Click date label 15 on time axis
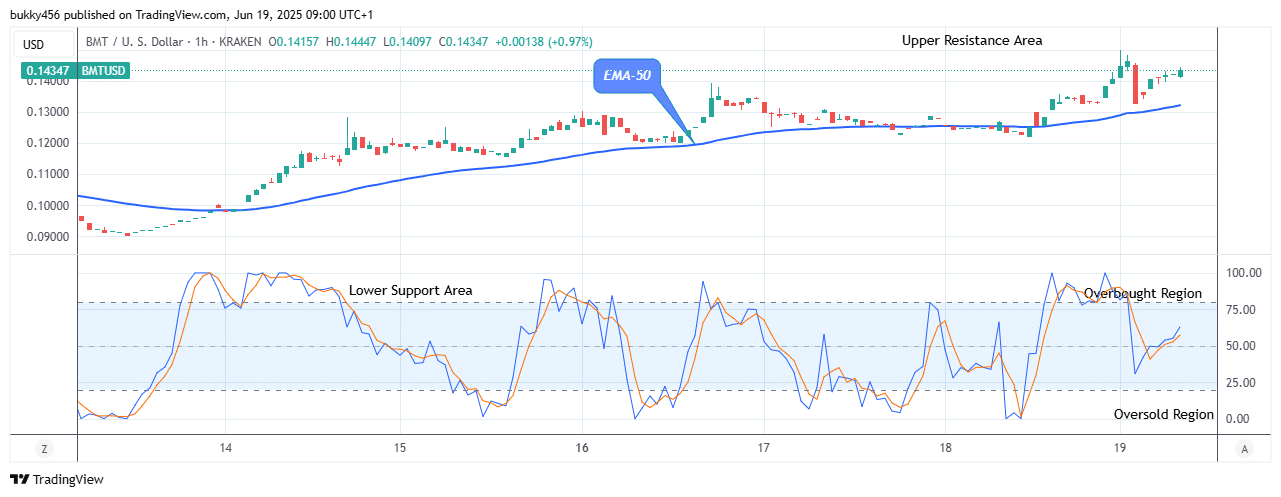 [400, 449]
